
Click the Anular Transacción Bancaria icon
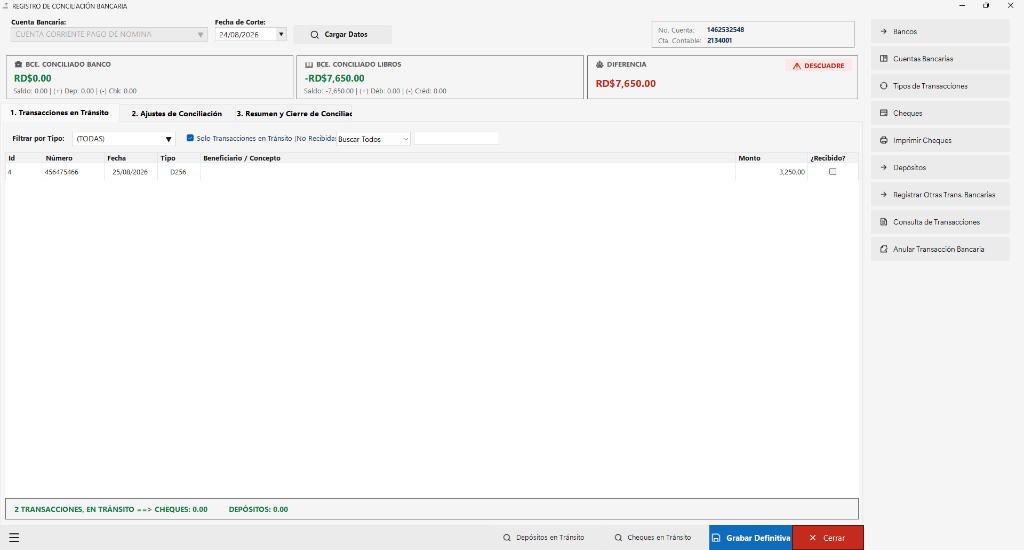pyautogui.click(x=884, y=250)
